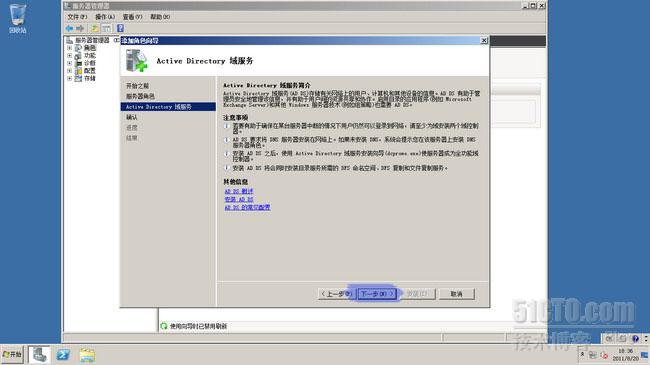This screenshot has height=365, width=650.
Task: Open the third AD DS link under 其他信息
Action: coord(247,207)
